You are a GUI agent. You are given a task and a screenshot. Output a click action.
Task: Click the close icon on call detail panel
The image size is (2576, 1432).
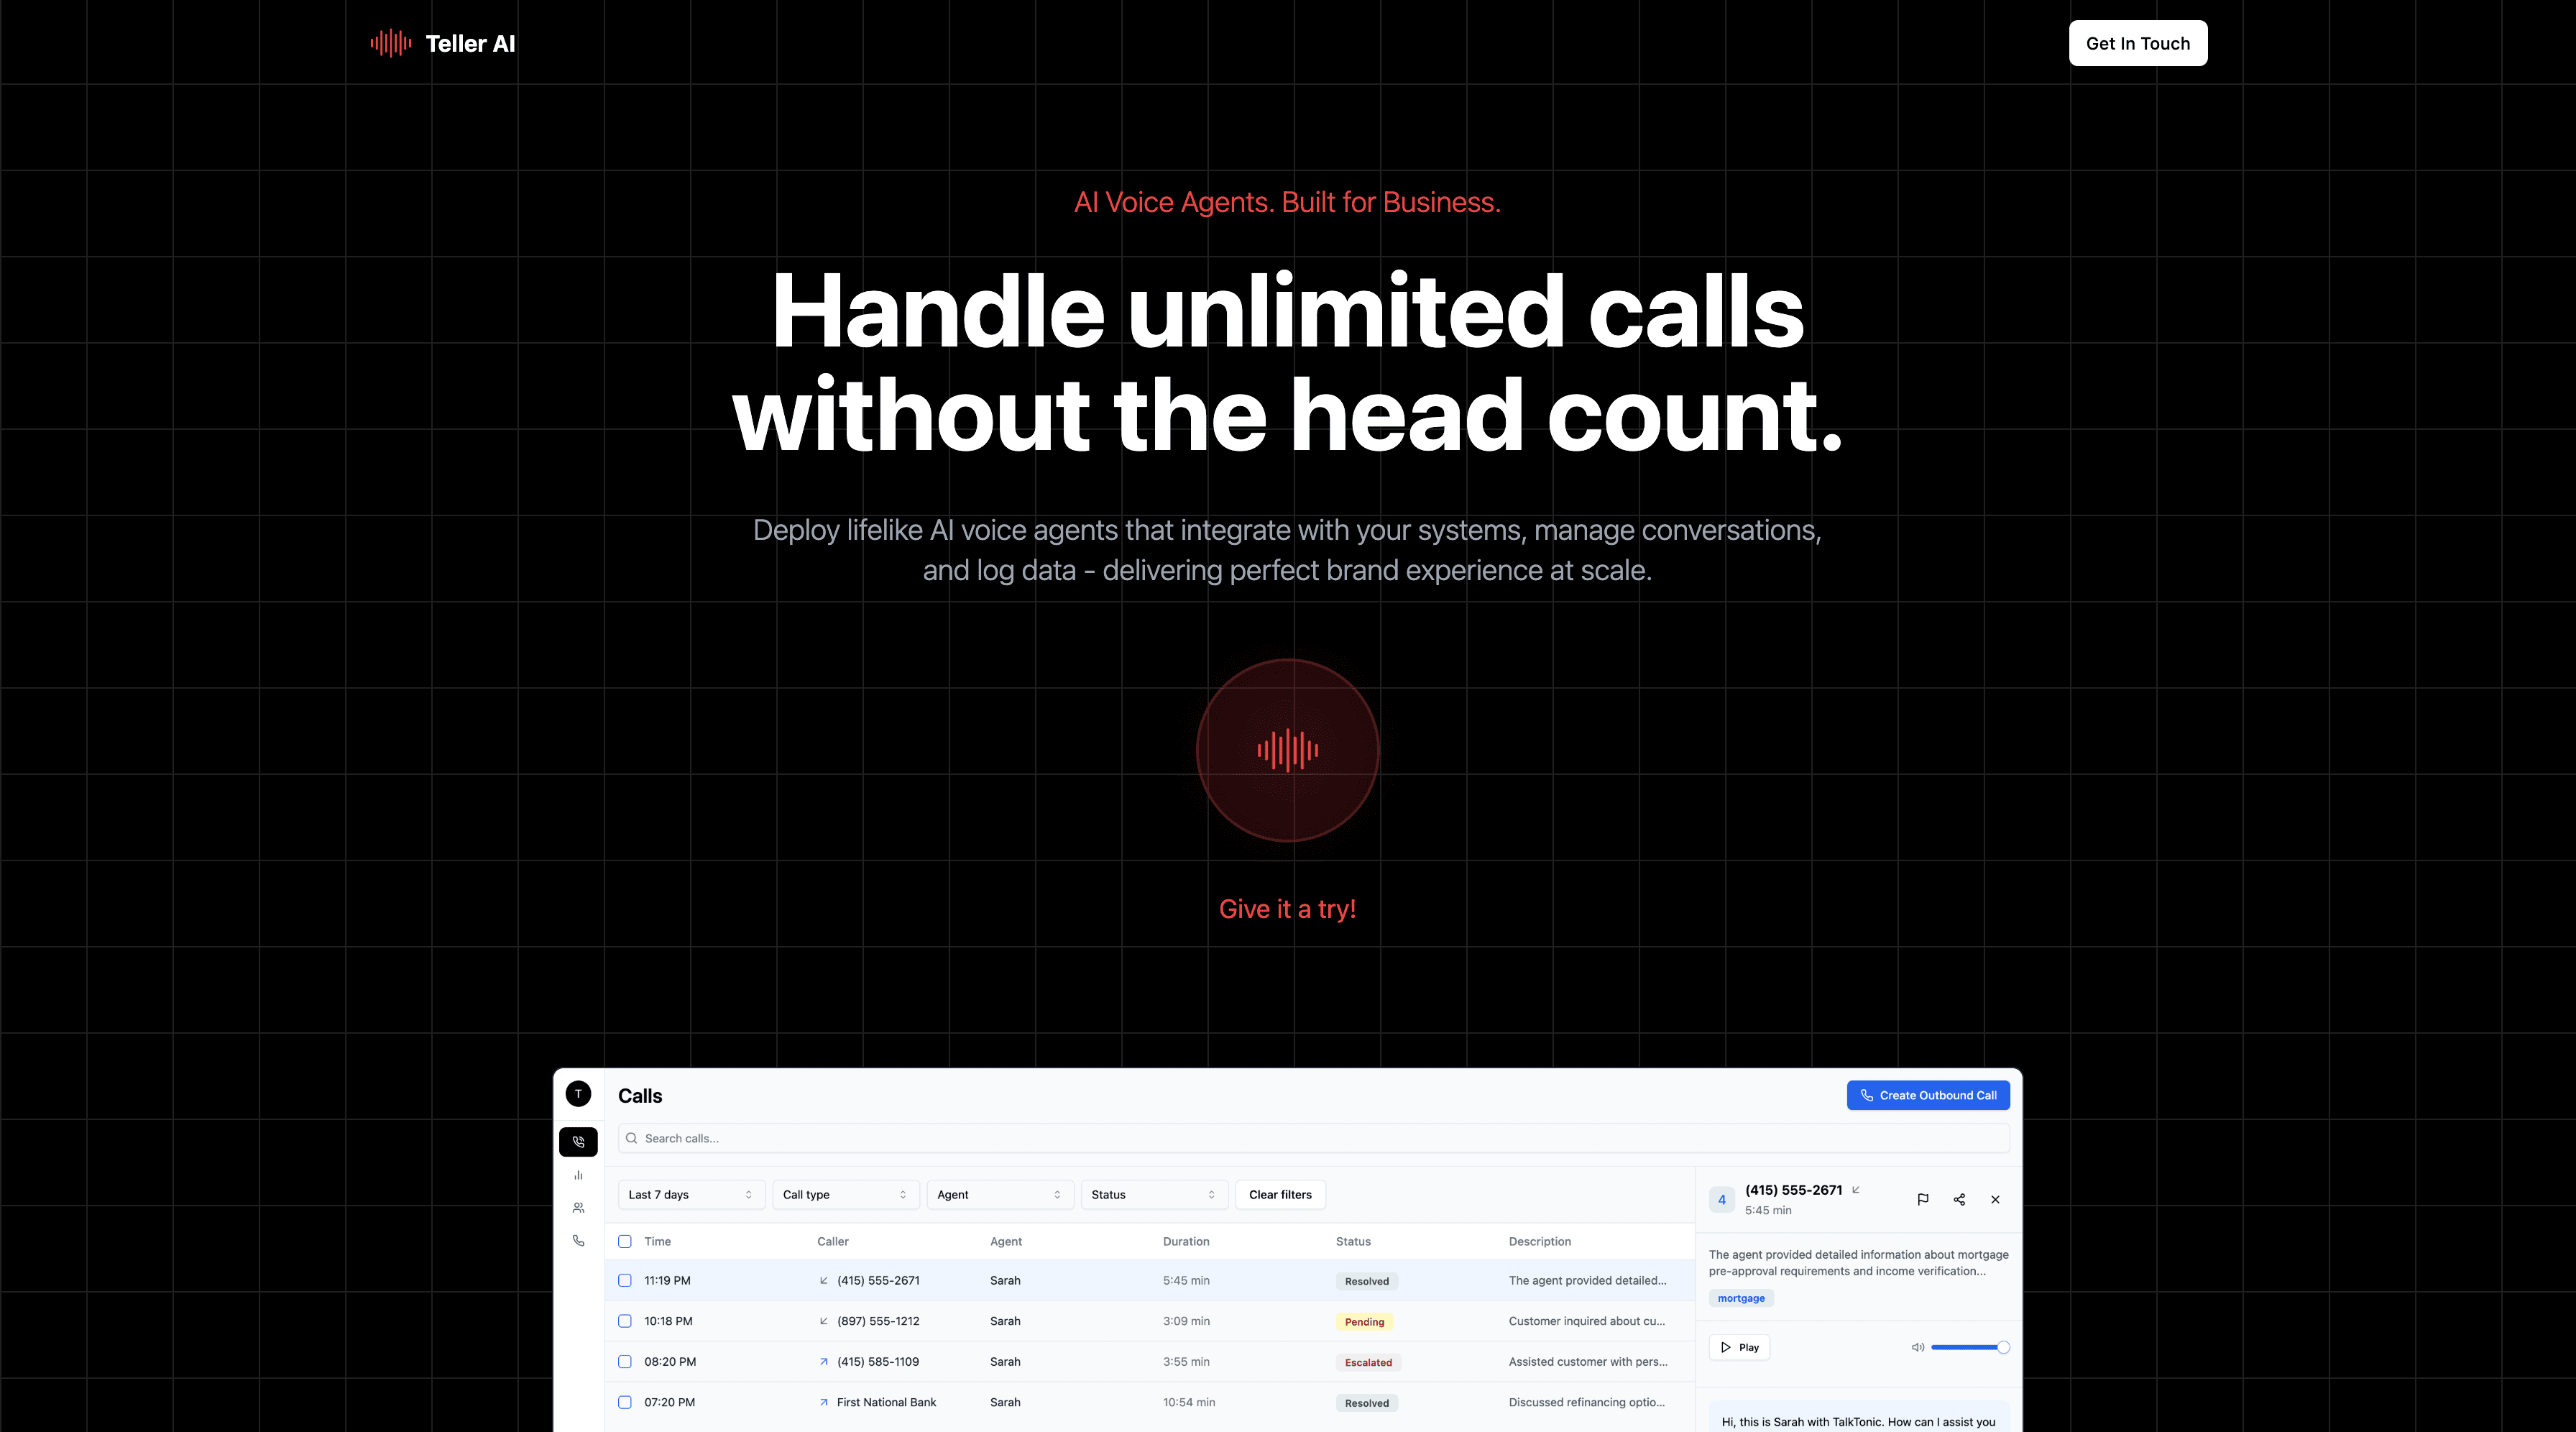[x=1994, y=1201]
